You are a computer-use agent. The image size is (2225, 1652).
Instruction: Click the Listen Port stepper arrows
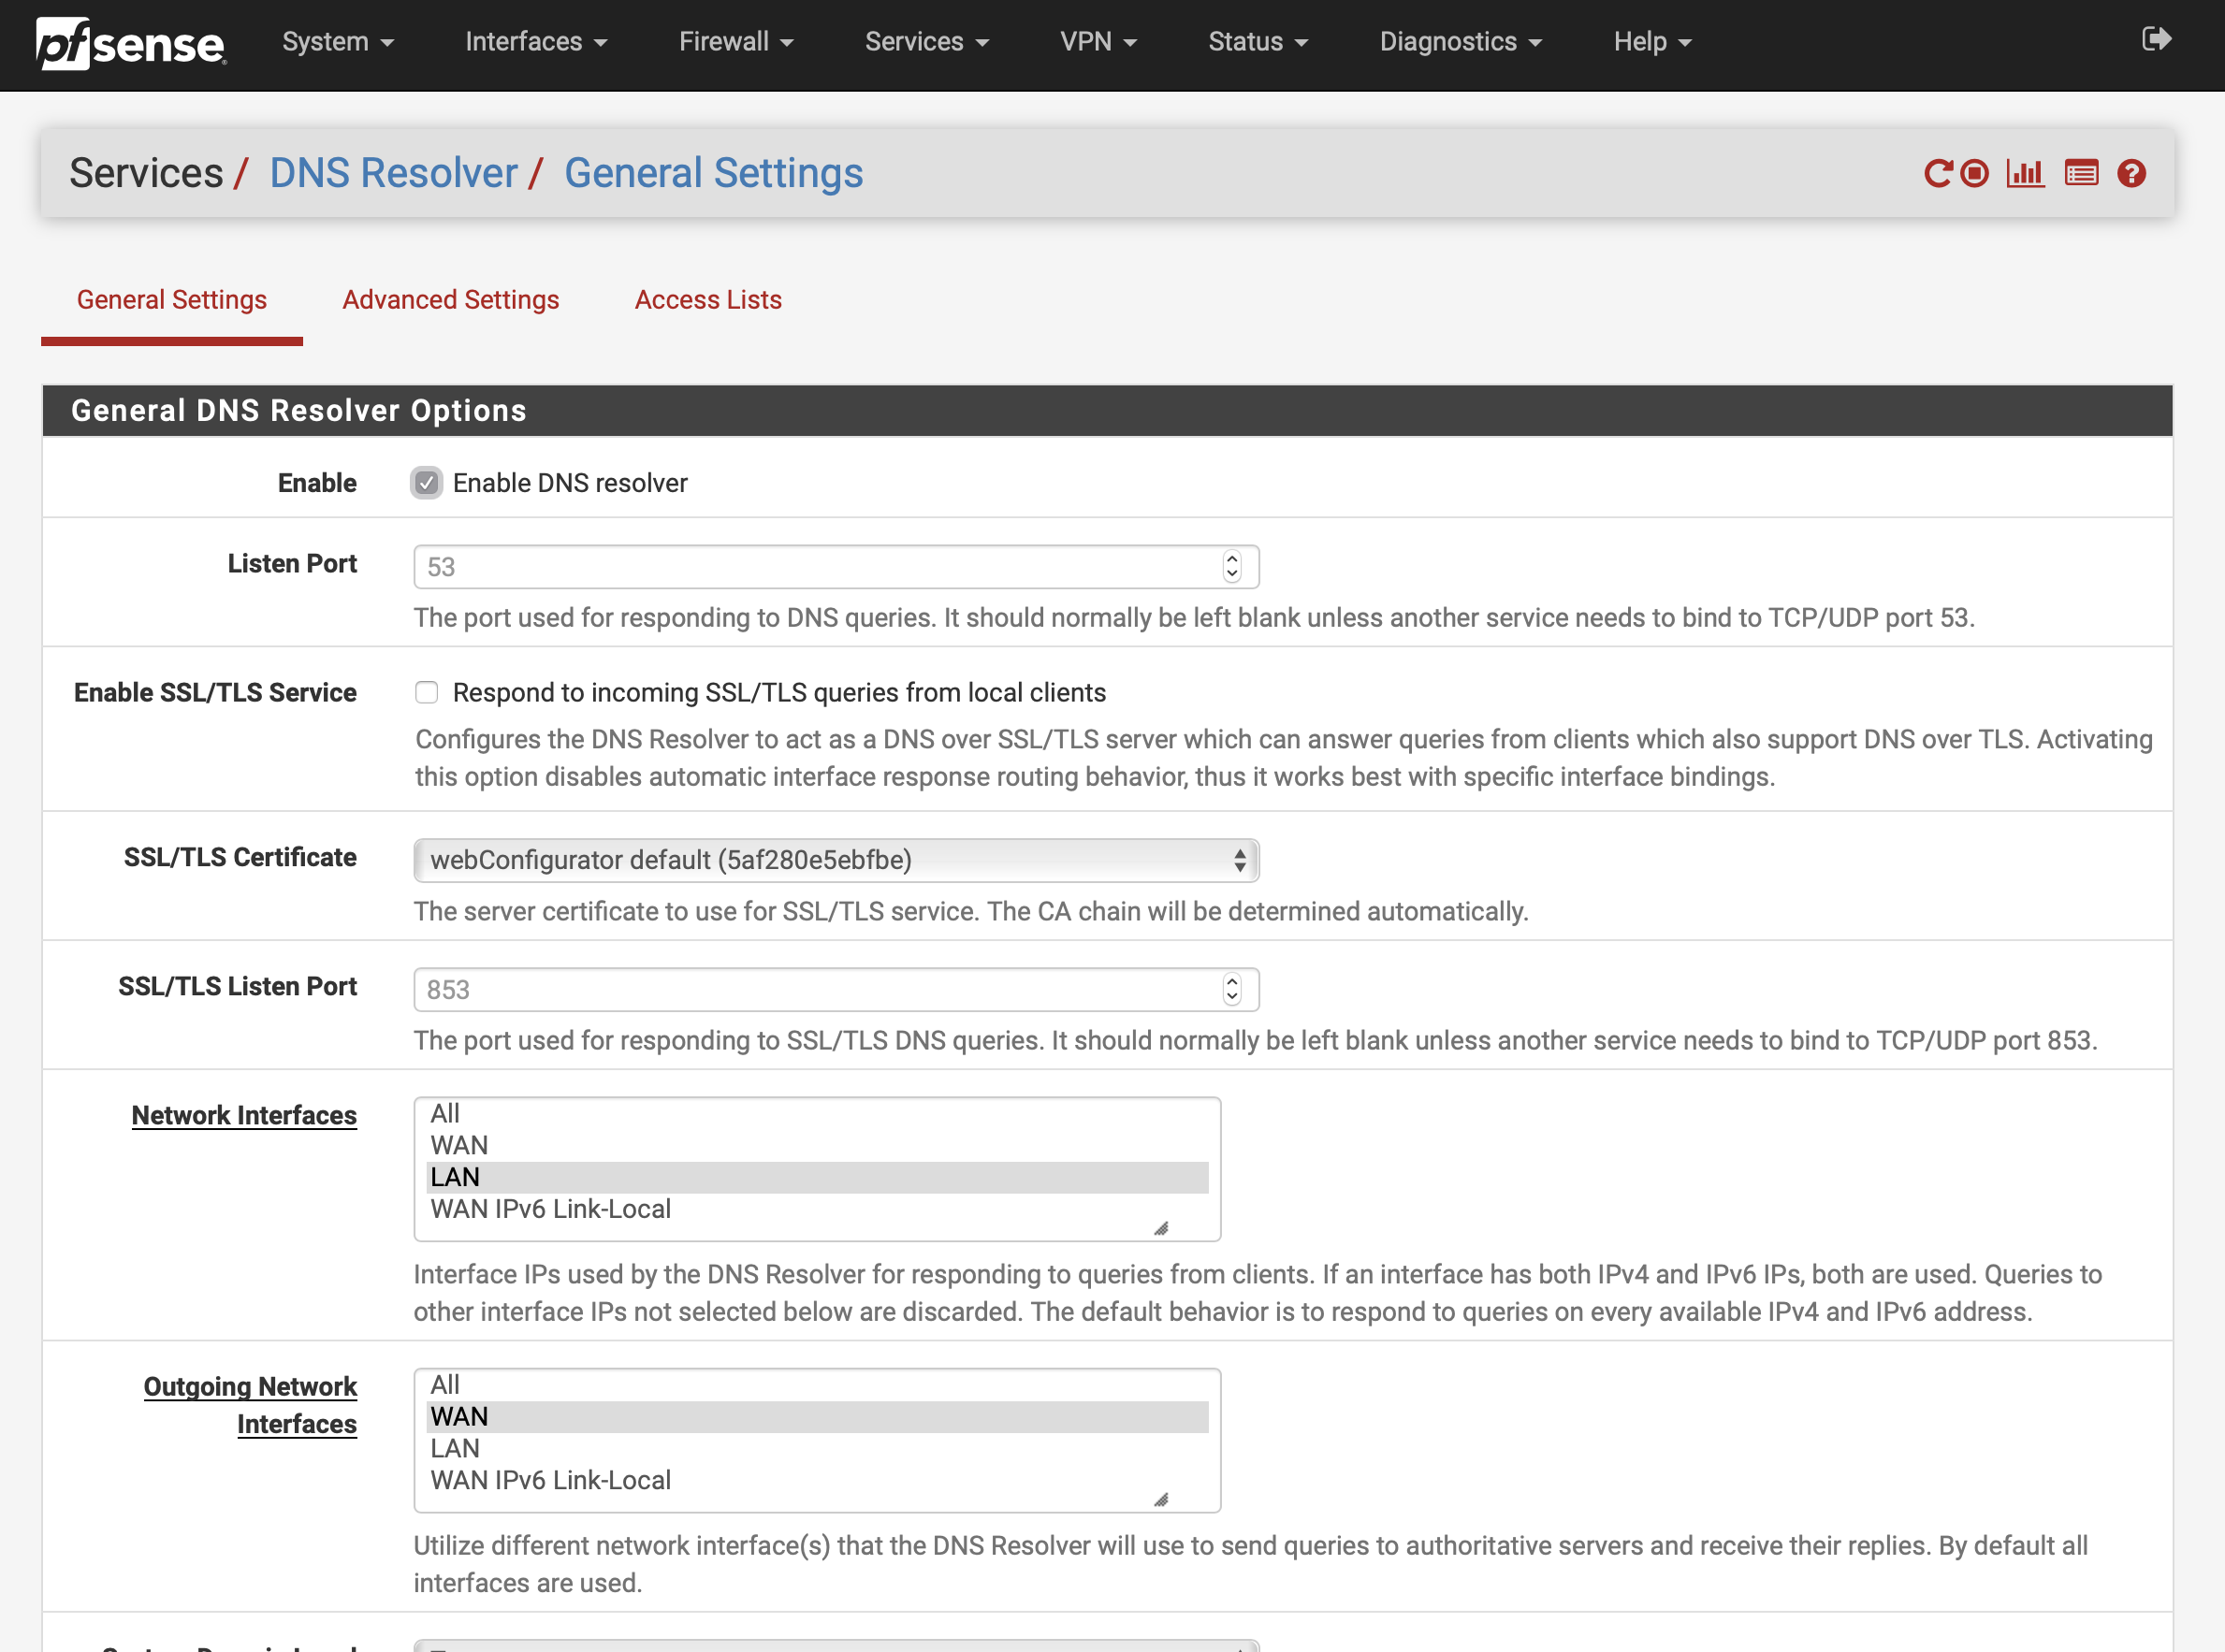[1231, 566]
